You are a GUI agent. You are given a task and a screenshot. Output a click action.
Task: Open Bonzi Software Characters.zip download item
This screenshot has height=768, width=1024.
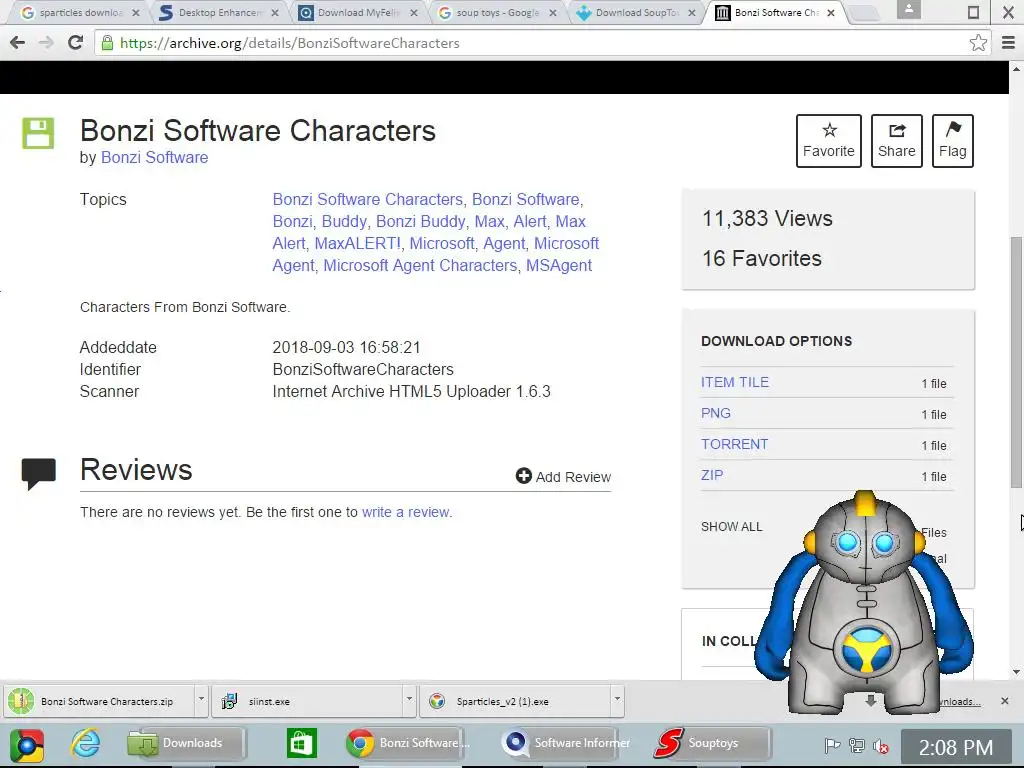point(101,701)
